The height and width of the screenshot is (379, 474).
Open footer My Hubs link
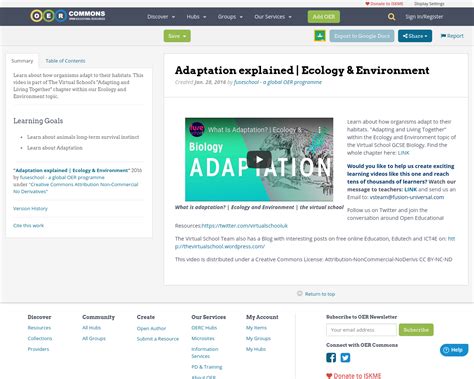(x=256, y=349)
